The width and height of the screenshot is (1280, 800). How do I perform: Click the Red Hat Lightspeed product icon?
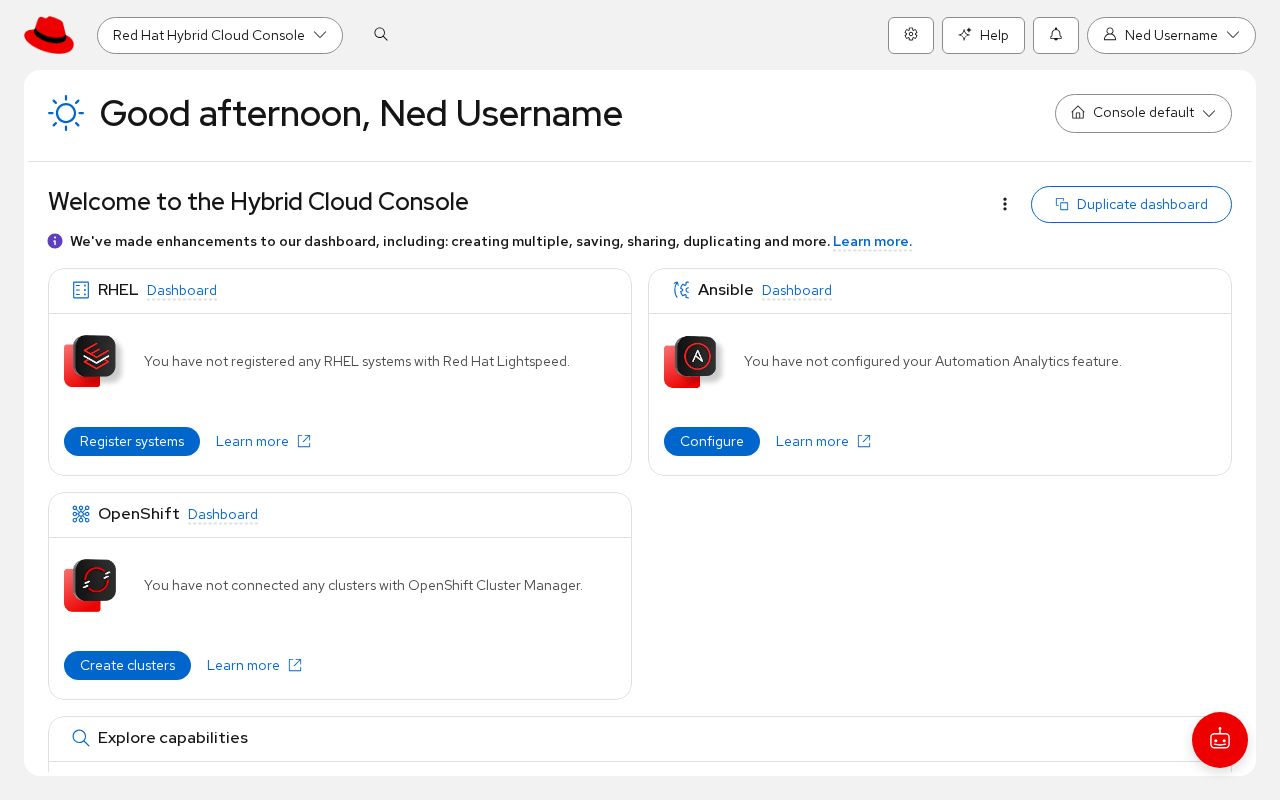pyautogui.click(x=91, y=361)
